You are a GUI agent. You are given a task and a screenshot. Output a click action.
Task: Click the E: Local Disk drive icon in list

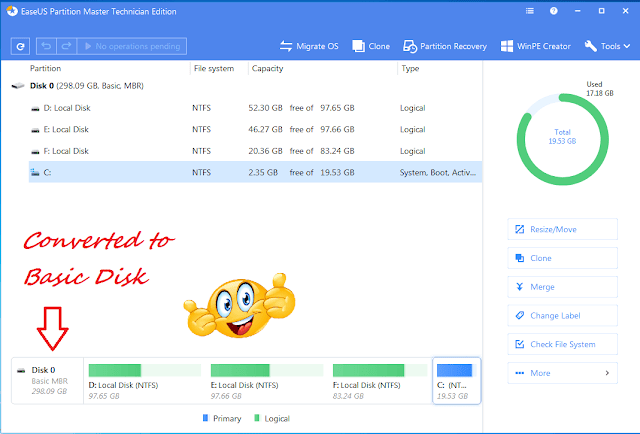pos(36,130)
